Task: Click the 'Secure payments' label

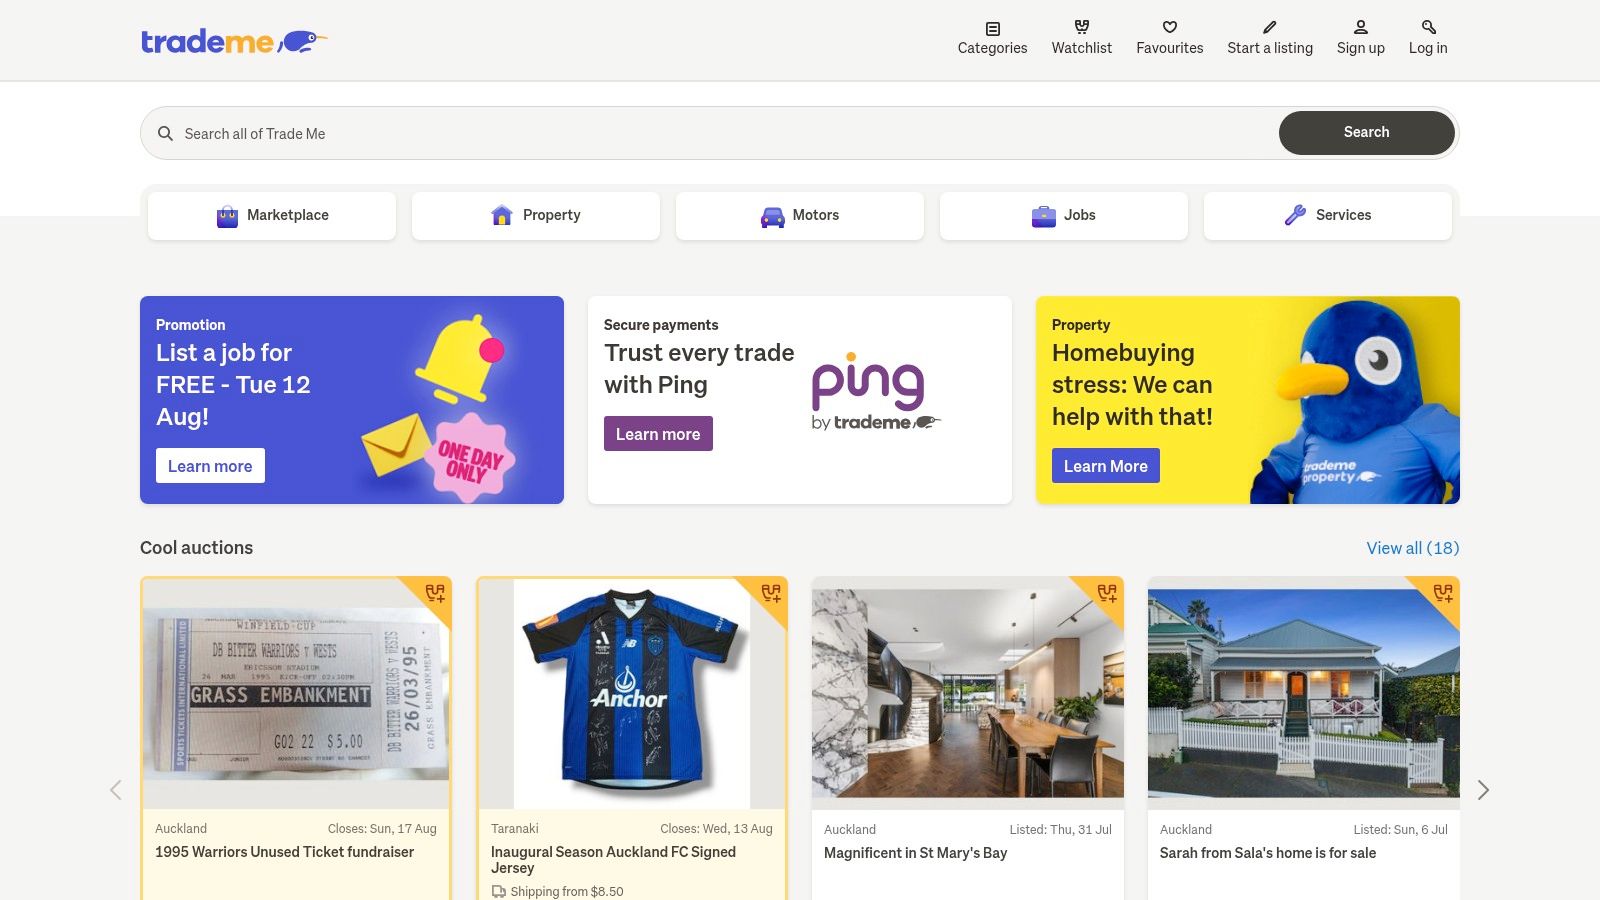Action: pos(661,325)
